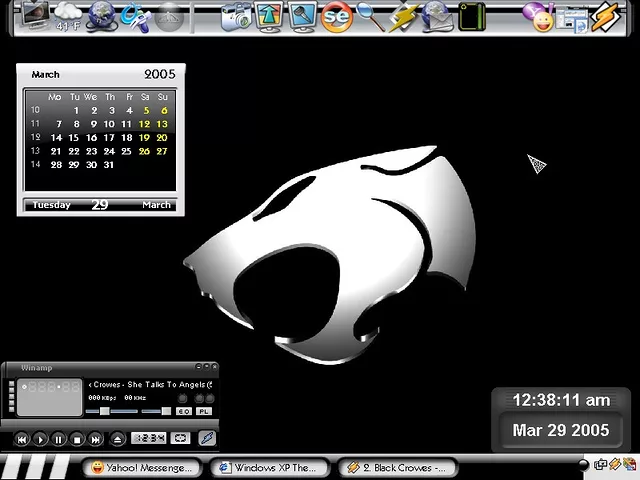Play the track in Winamp
The height and width of the screenshot is (480, 640).
40,439
